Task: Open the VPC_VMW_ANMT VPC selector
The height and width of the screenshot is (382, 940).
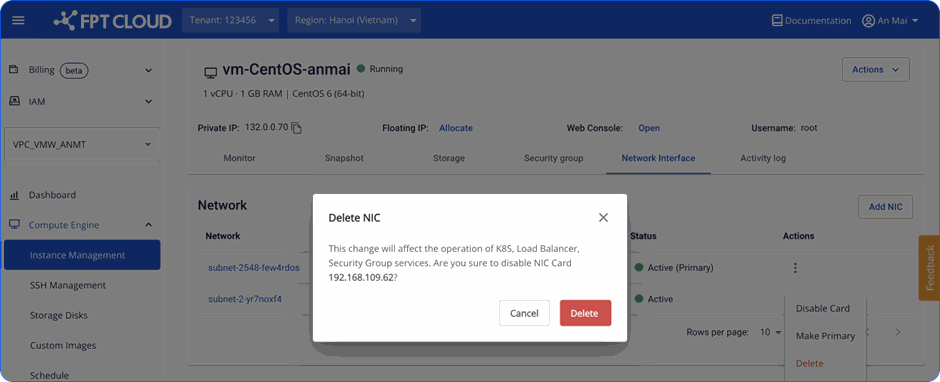Action: coord(82,145)
